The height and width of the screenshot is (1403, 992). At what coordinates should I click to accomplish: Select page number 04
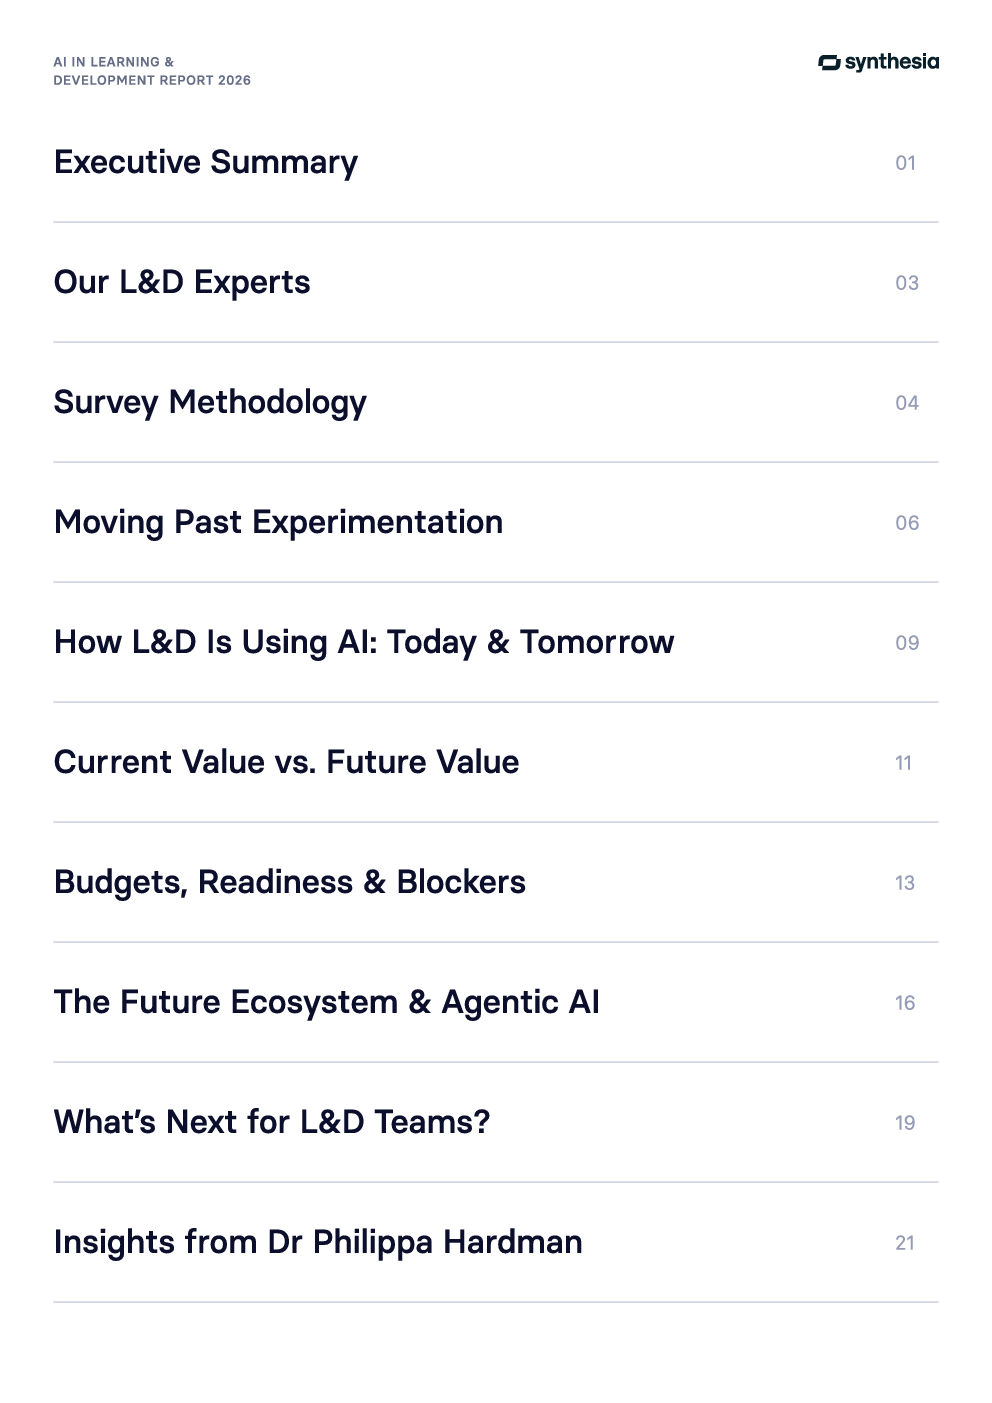(x=906, y=403)
